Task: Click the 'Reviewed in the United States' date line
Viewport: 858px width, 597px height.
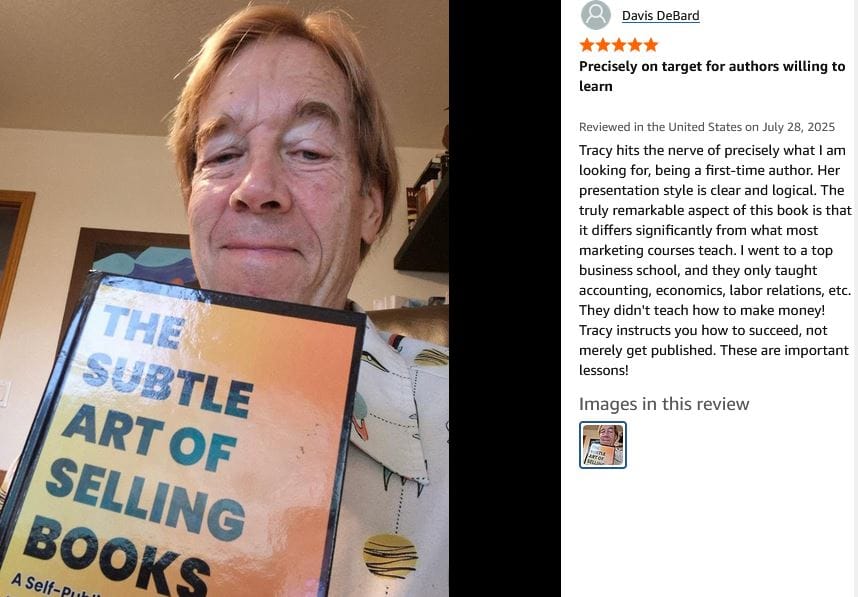Action: tap(706, 127)
